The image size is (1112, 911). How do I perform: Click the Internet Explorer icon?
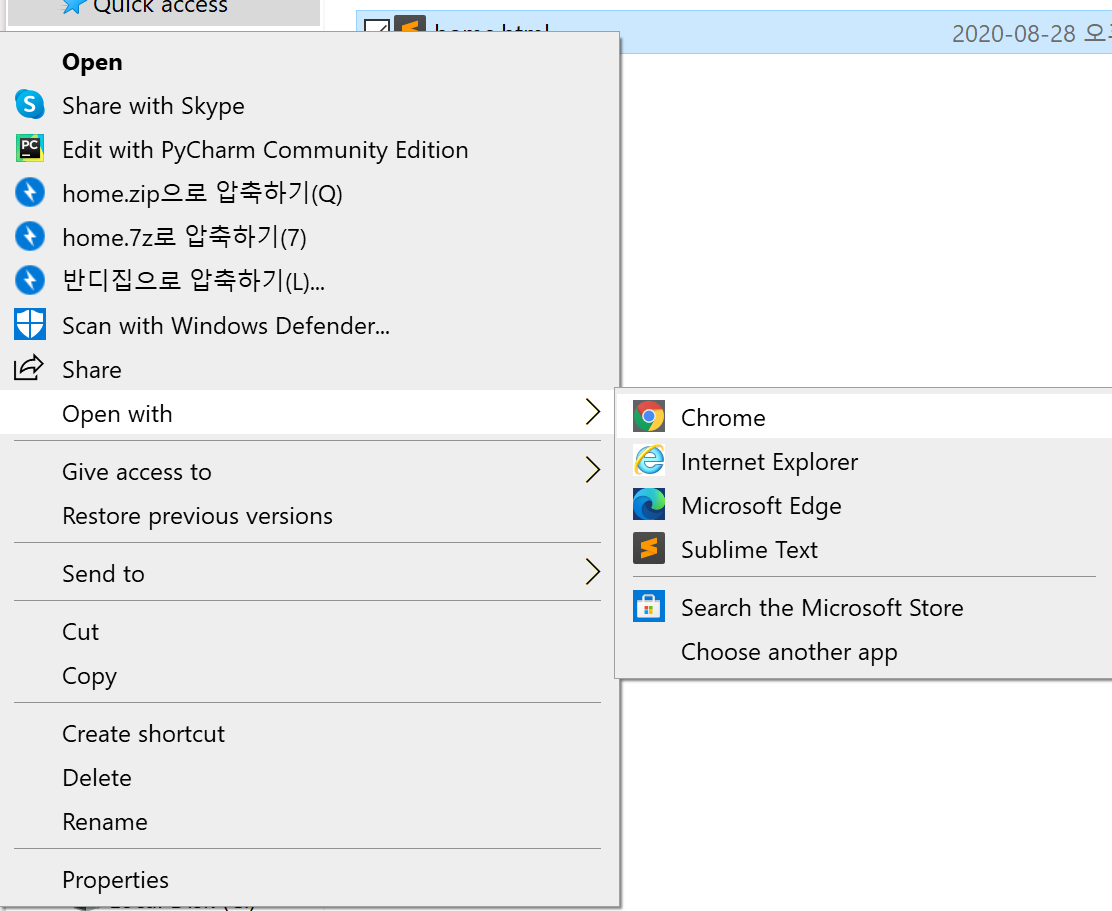point(649,461)
